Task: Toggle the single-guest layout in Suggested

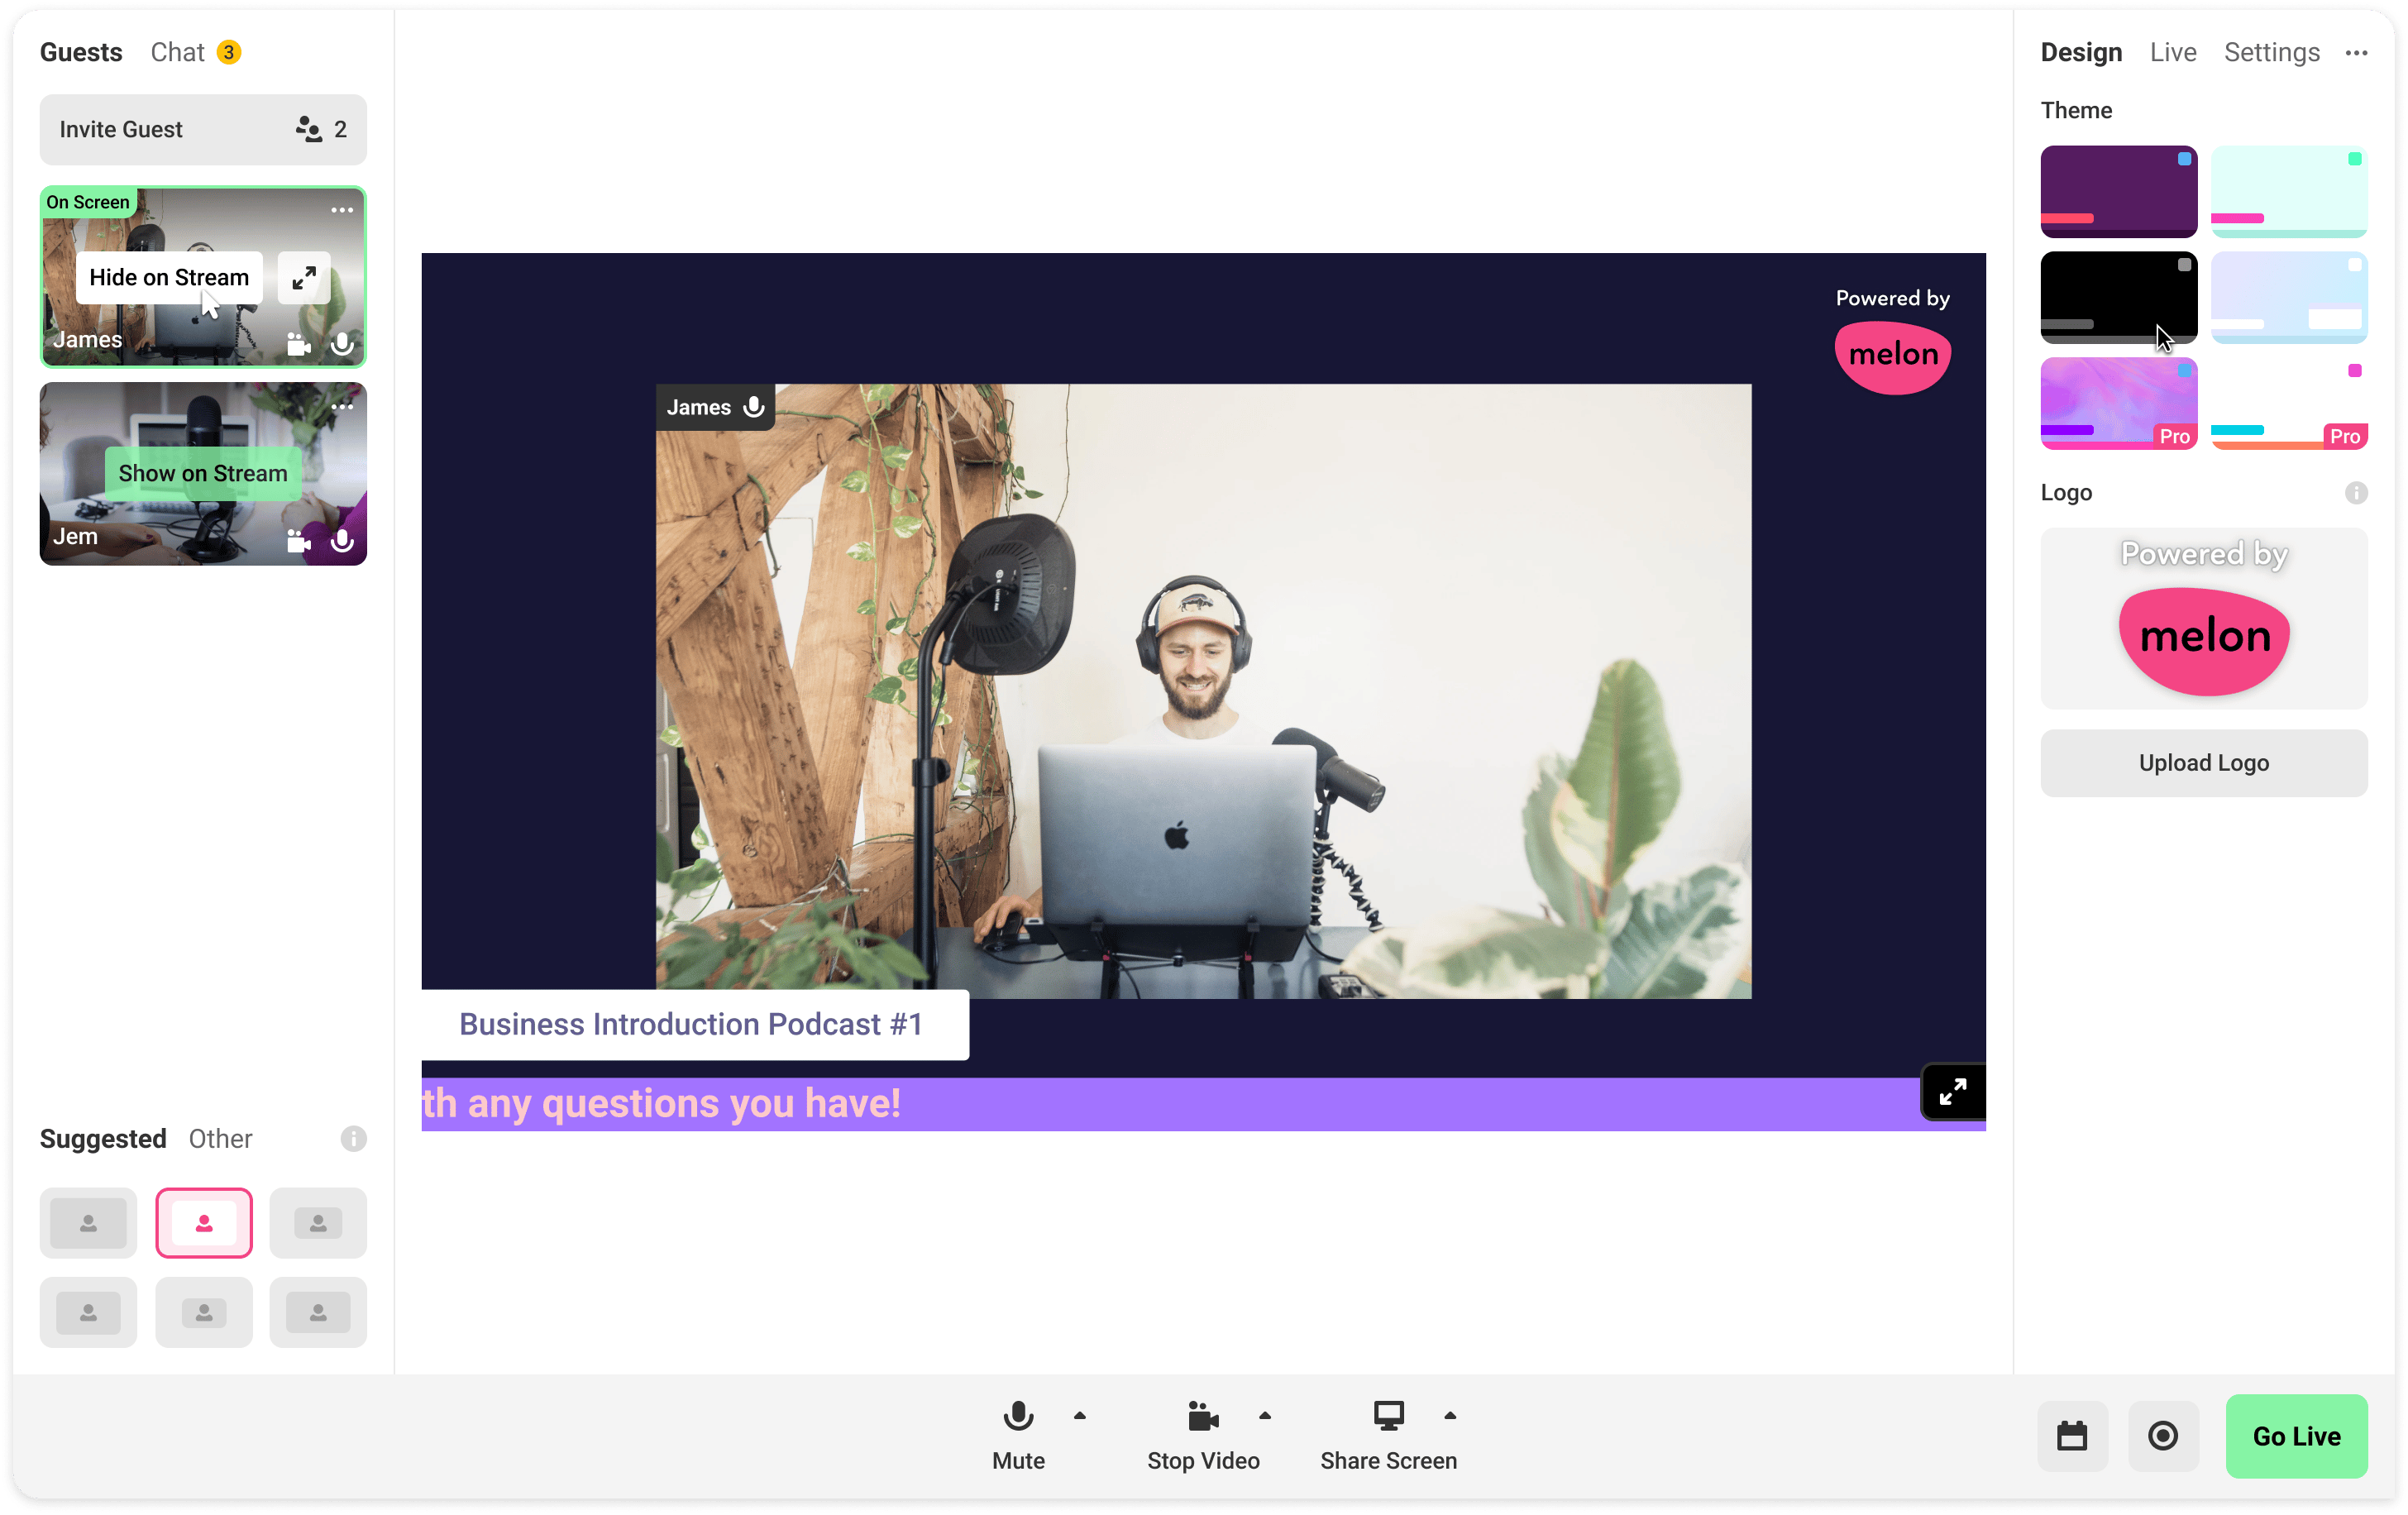Action: coord(204,1222)
